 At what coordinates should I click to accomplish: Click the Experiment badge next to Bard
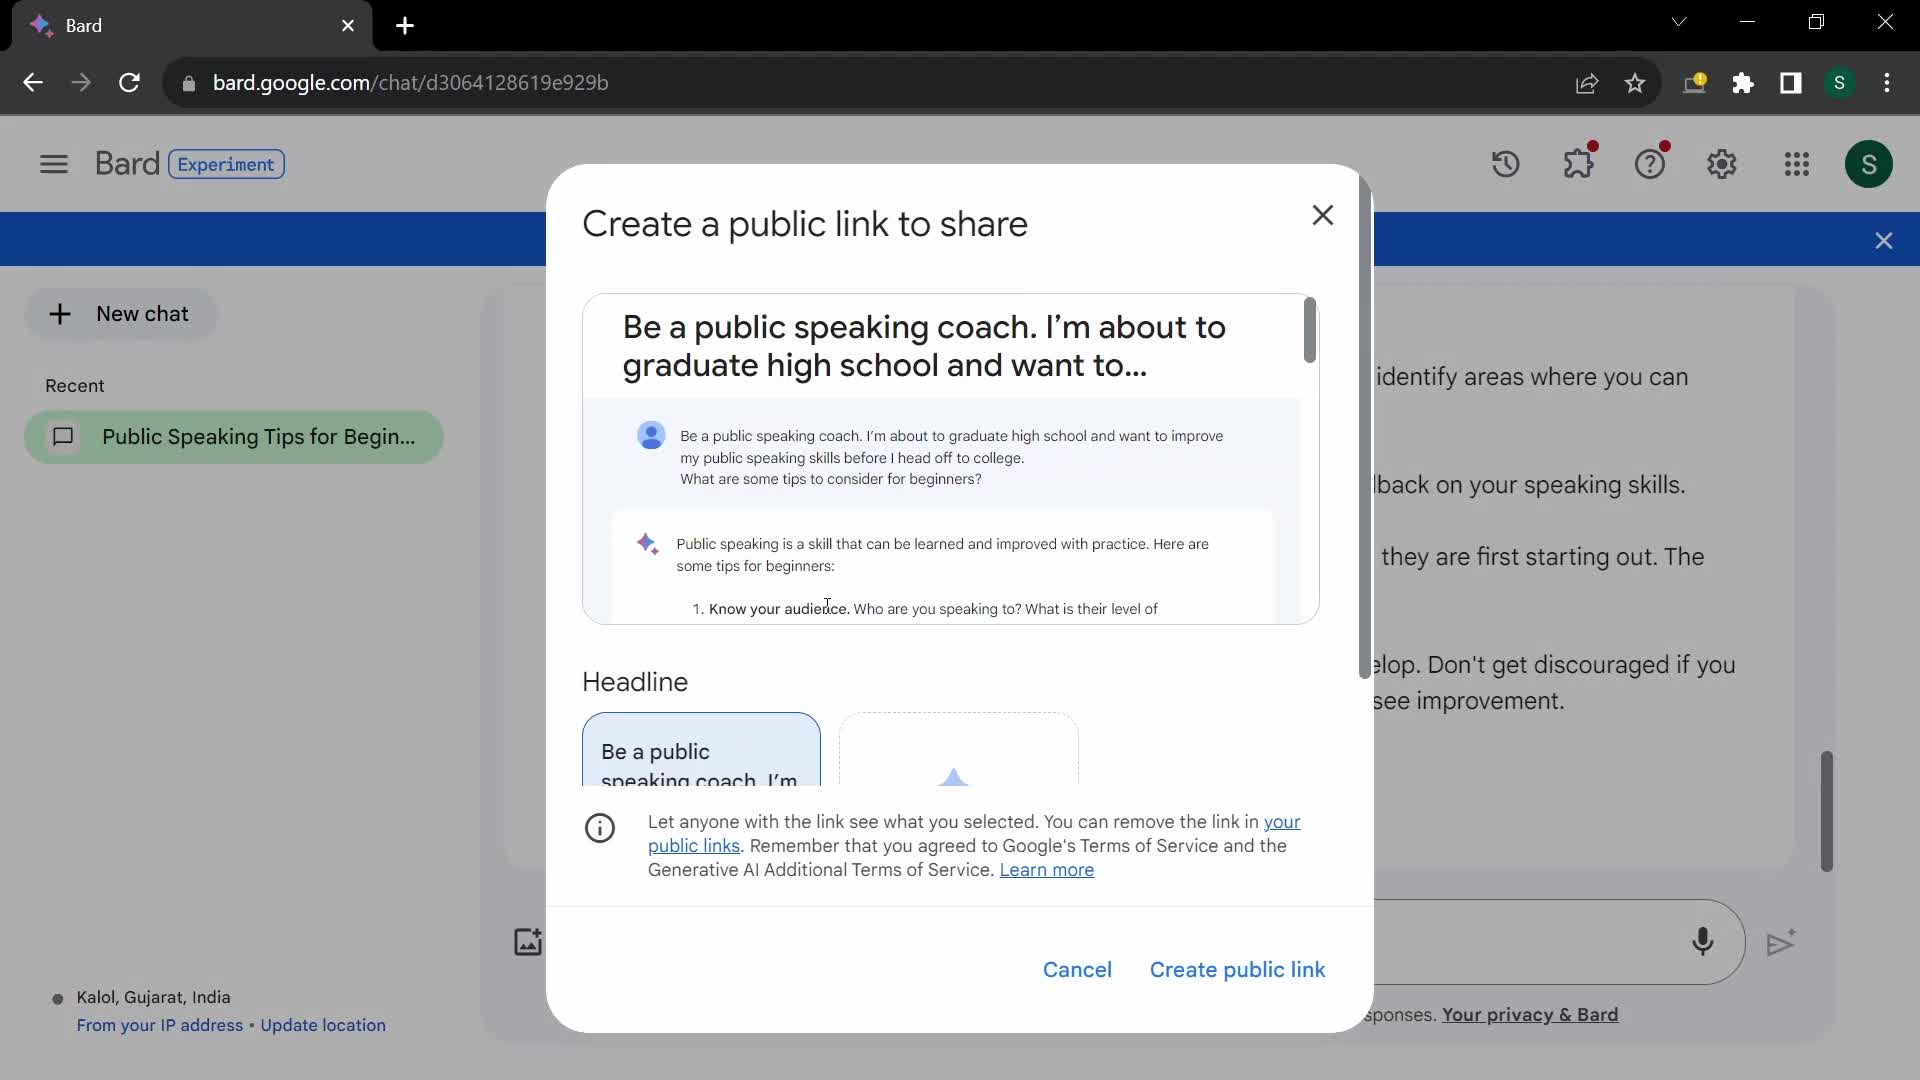coord(226,164)
